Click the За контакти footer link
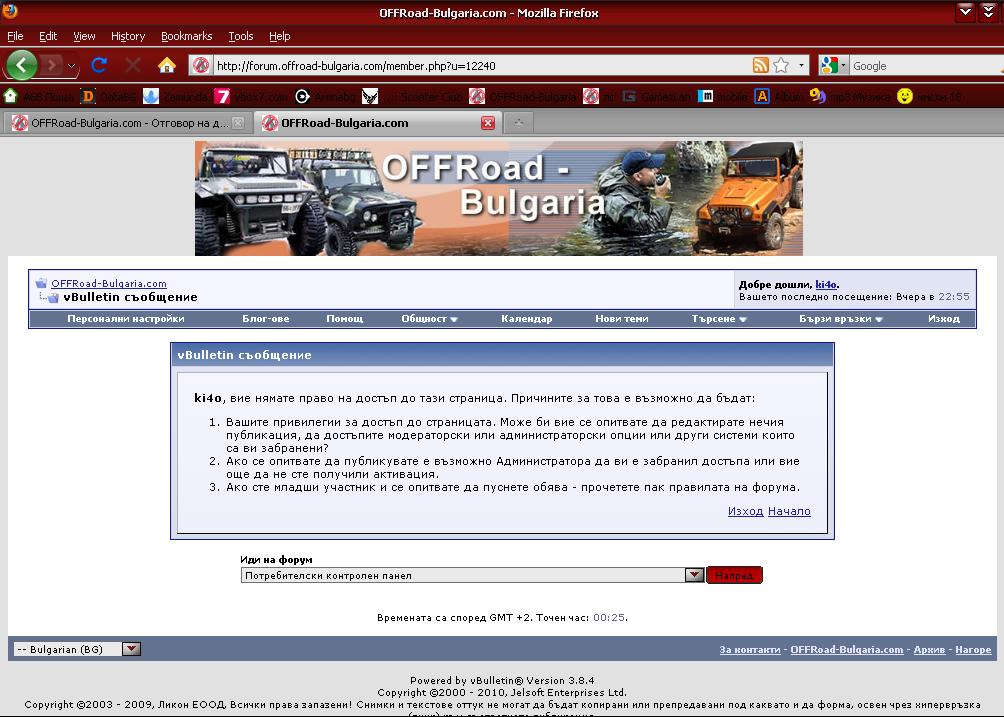 750,650
